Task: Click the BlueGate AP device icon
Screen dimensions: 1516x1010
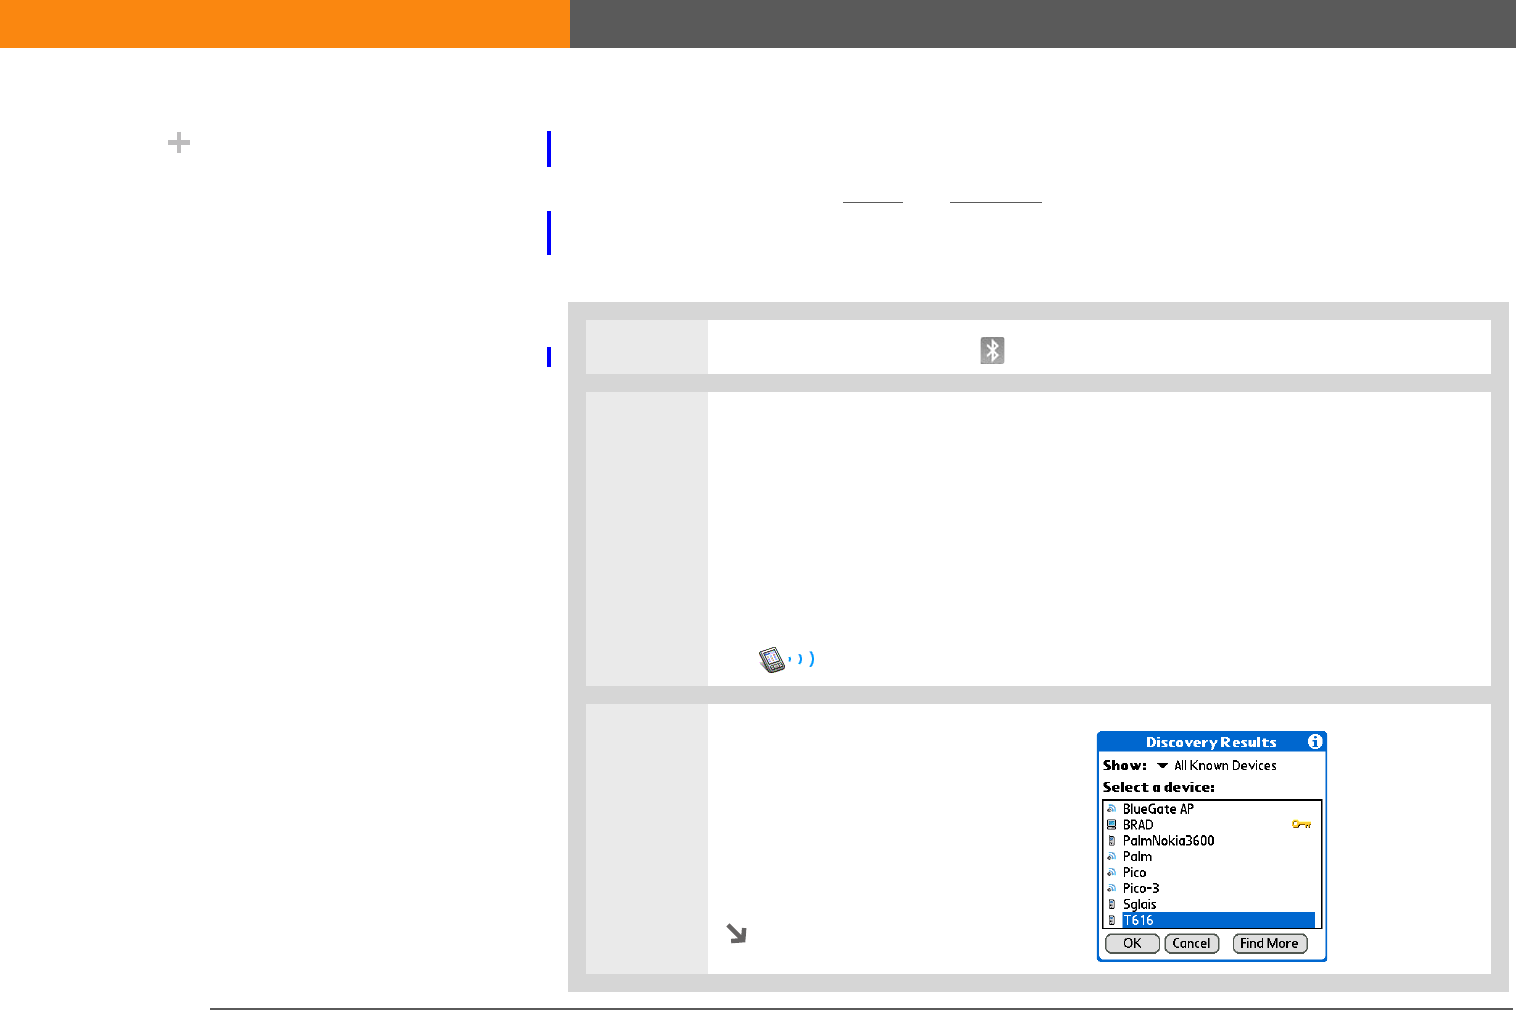Action: [1111, 809]
